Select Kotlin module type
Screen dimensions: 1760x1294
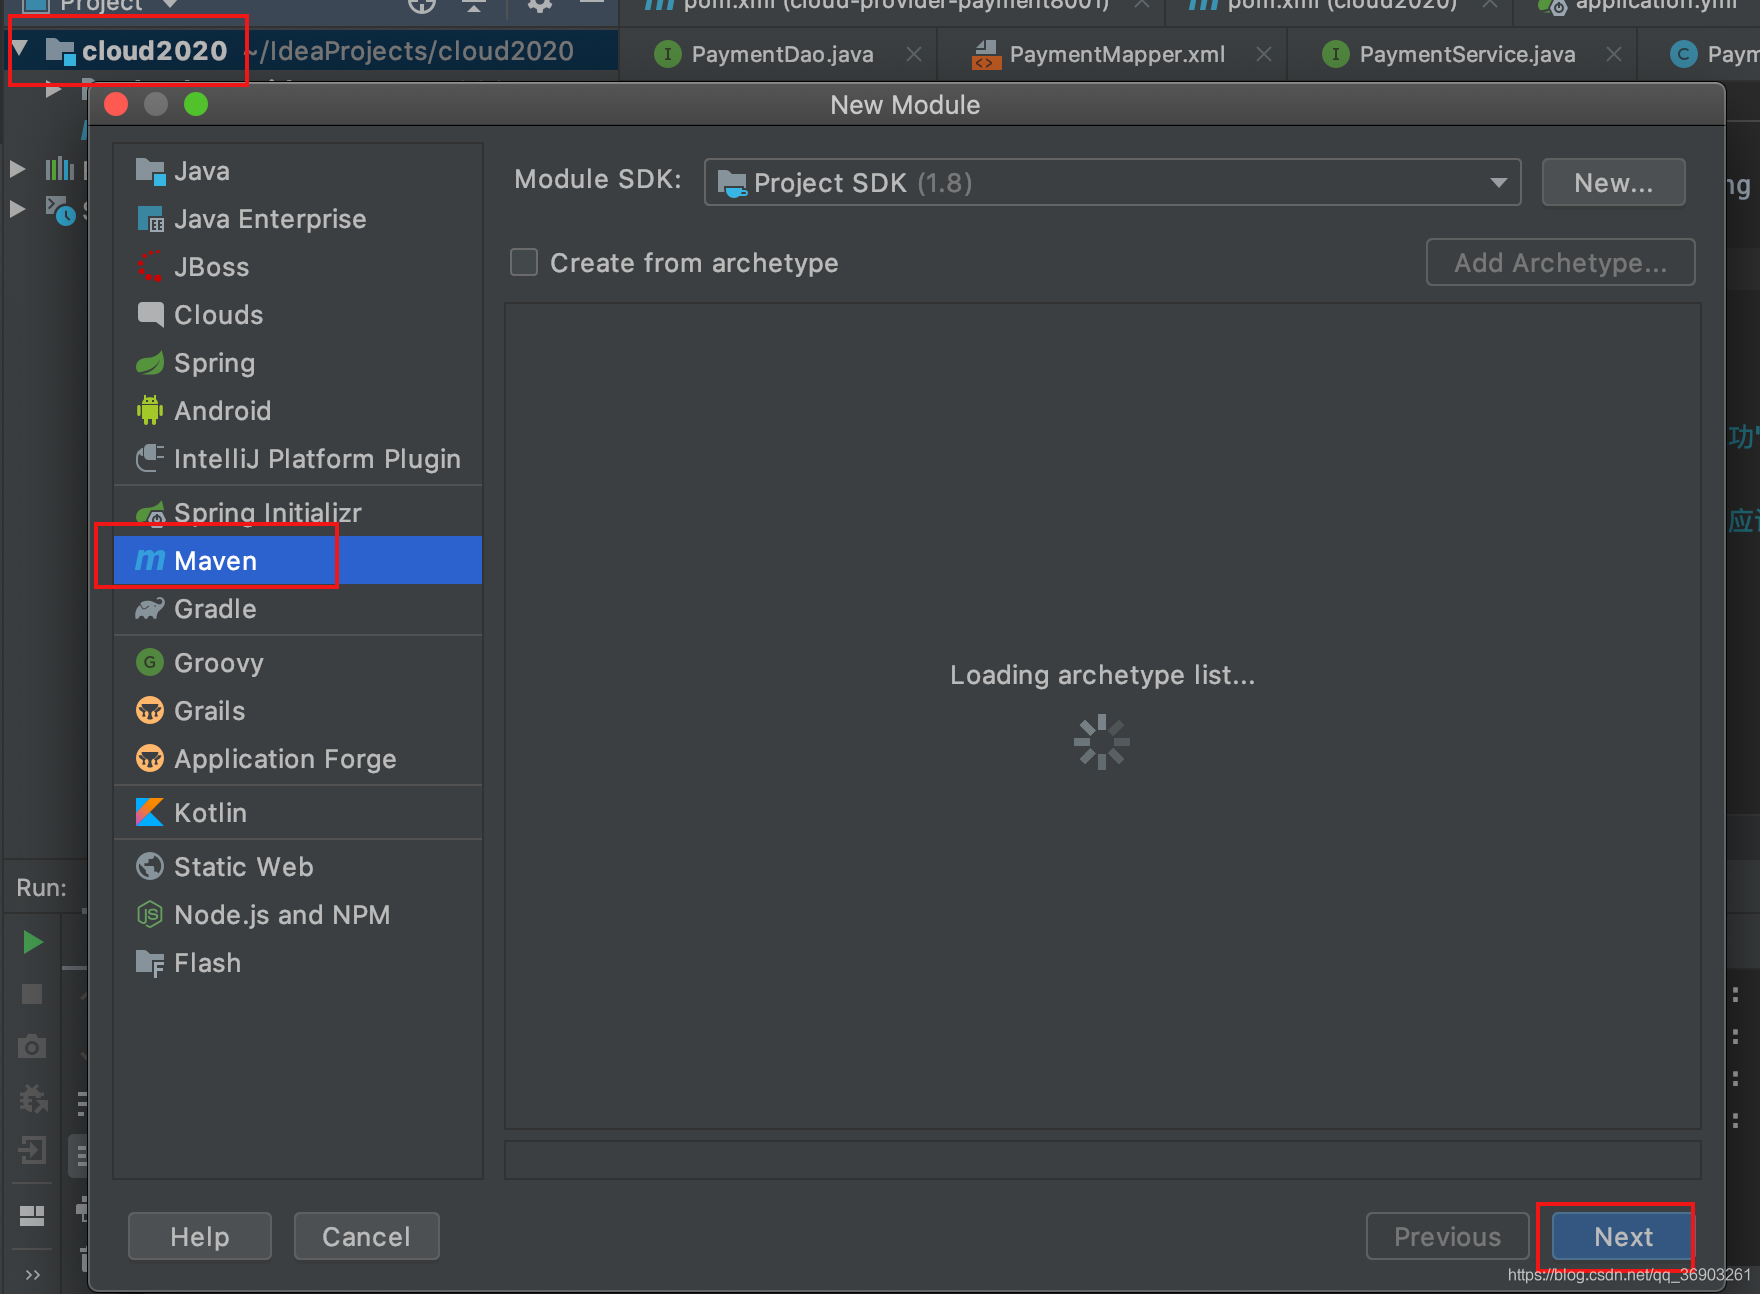[x=298, y=813]
